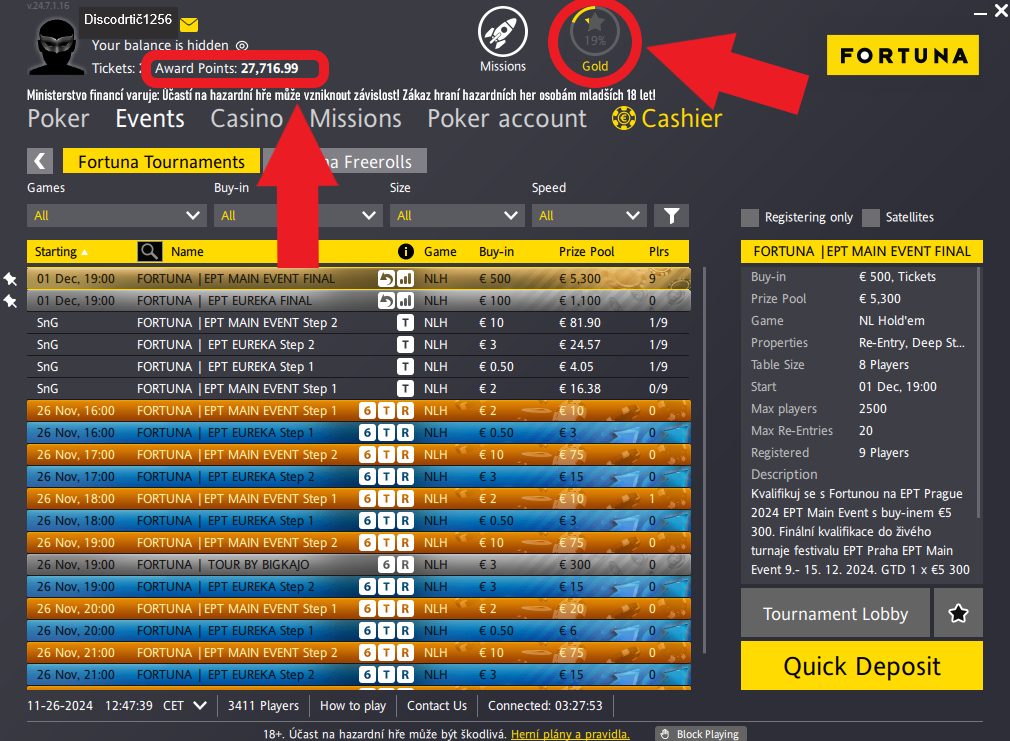Open the Poker menu
Screen dimensions: 1010x741
tap(58, 119)
